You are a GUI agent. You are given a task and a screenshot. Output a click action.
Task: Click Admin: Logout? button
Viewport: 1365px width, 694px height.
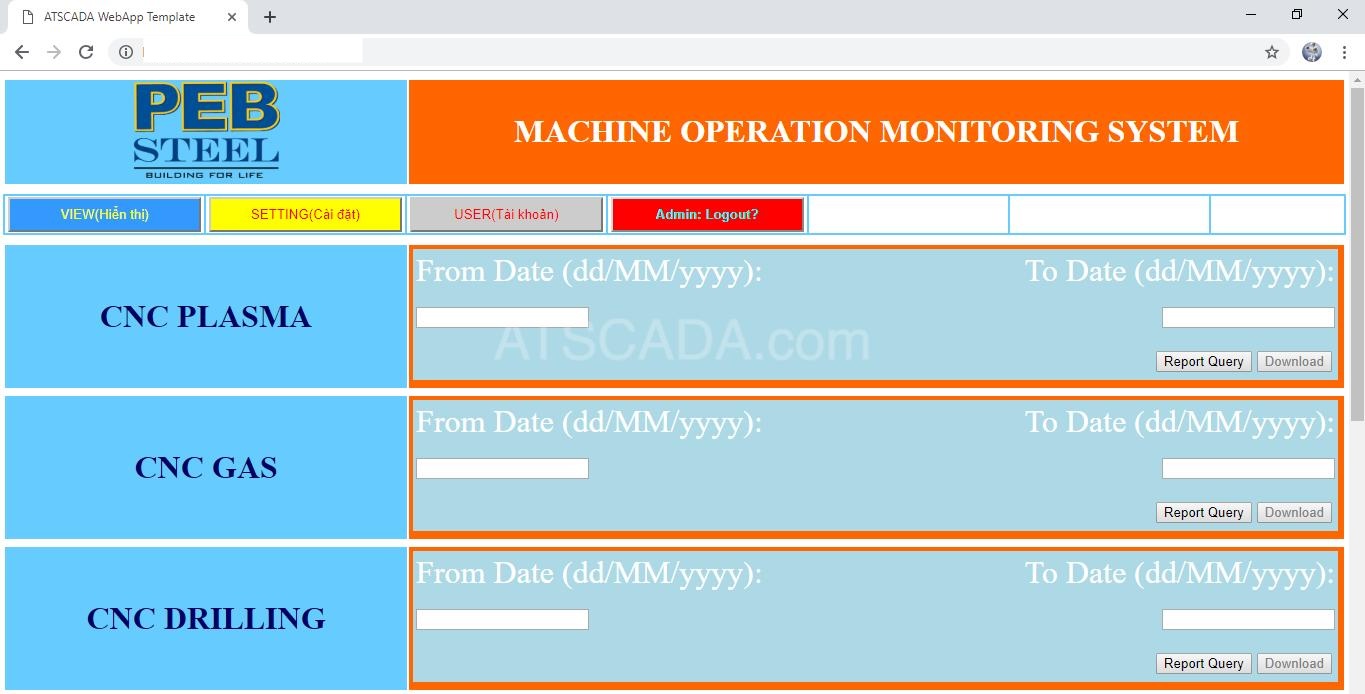point(707,214)
